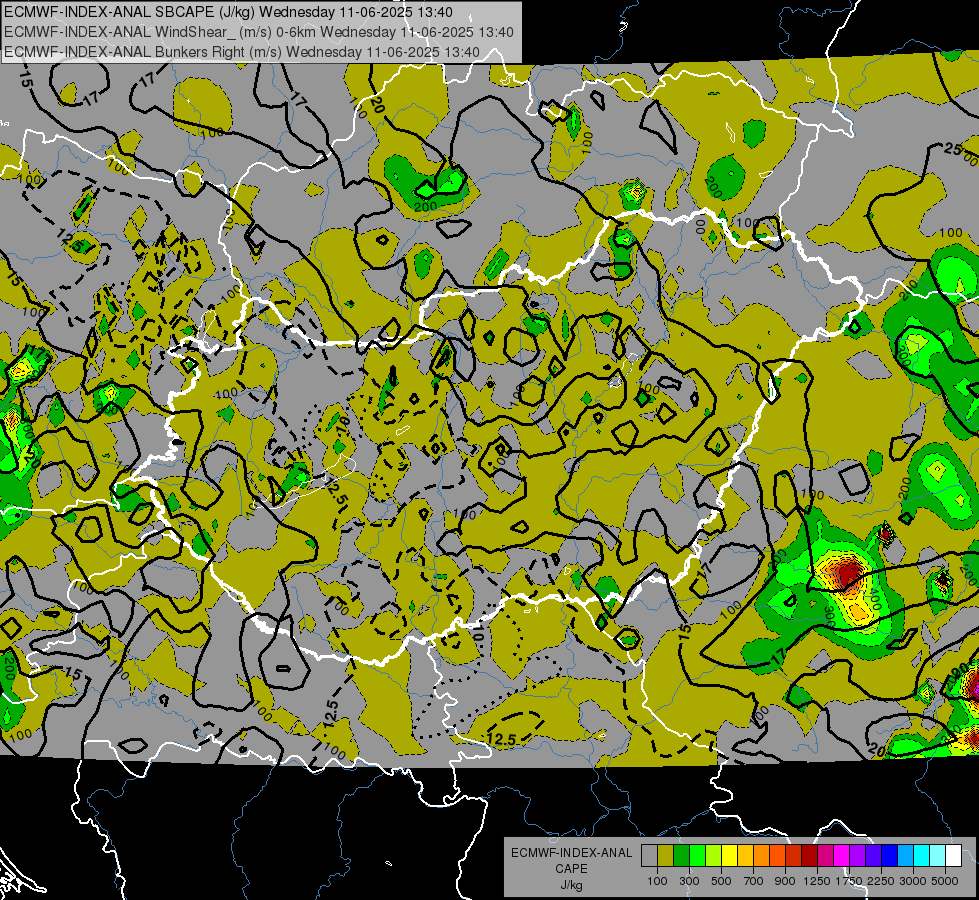
Task: Click the dark red legend swatch
Action: point(809,855)
